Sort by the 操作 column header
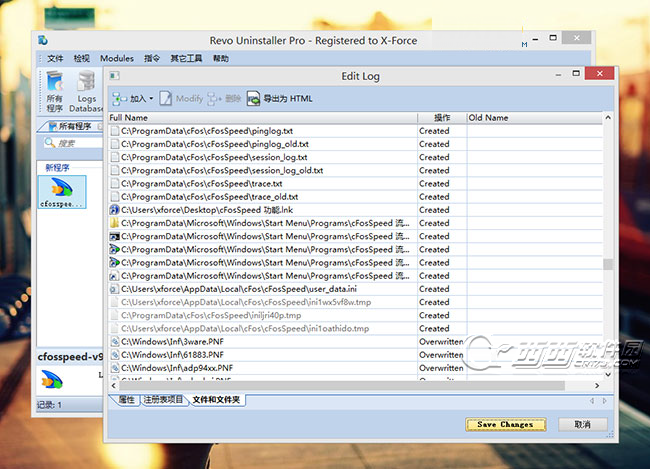The height and width of the screenshot is (469, 650). [442, 118]
